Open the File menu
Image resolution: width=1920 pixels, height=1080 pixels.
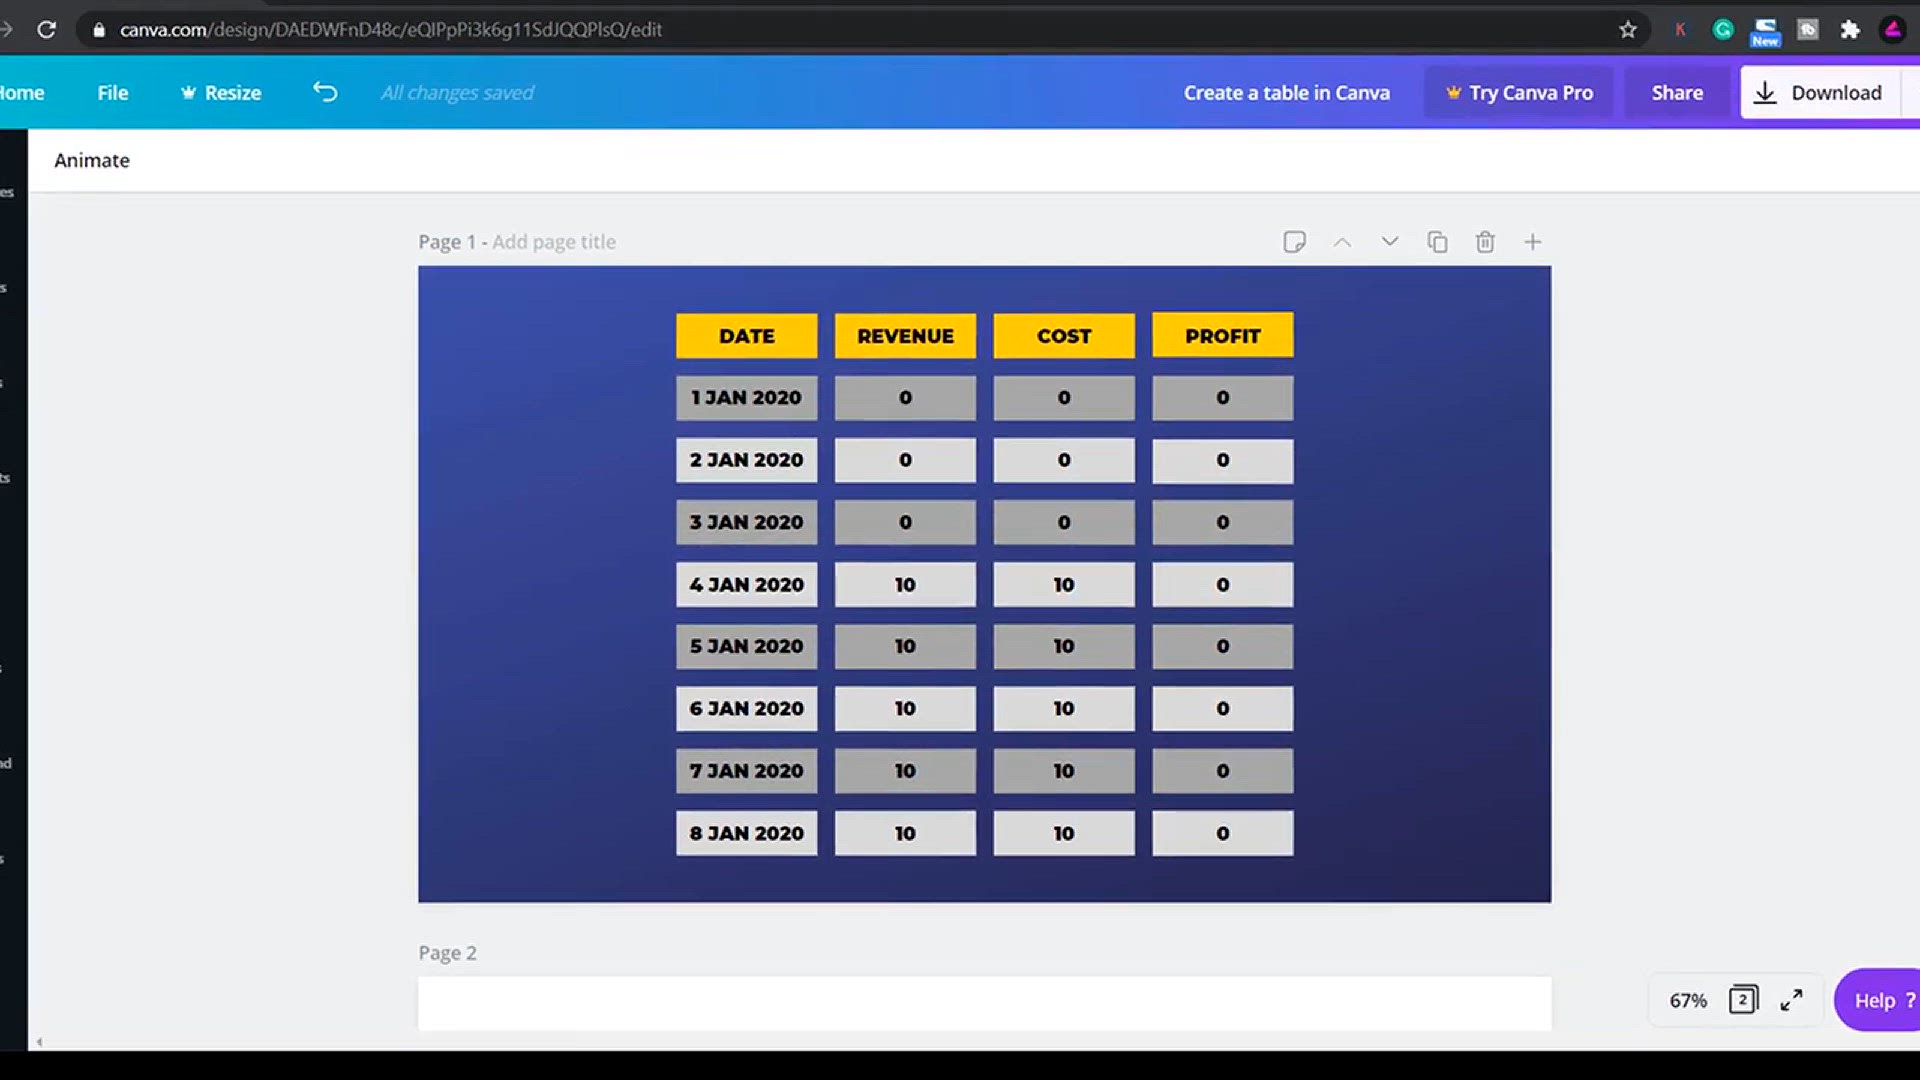click(x=113, y=92)
